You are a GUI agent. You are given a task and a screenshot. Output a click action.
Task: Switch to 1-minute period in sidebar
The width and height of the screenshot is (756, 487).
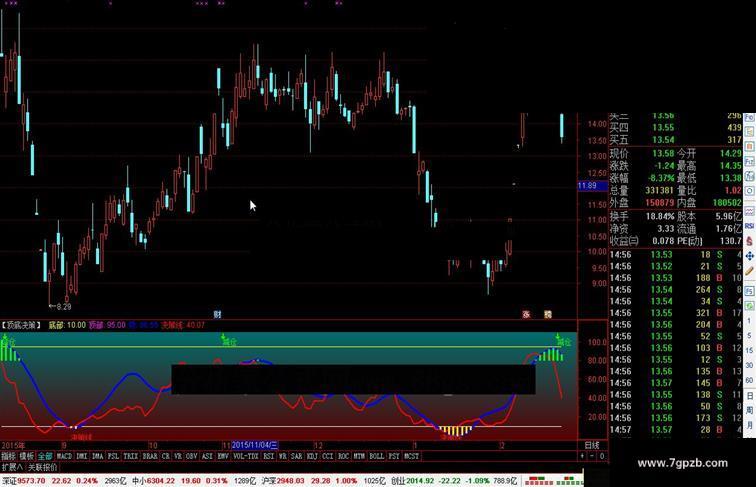point(749,320)
